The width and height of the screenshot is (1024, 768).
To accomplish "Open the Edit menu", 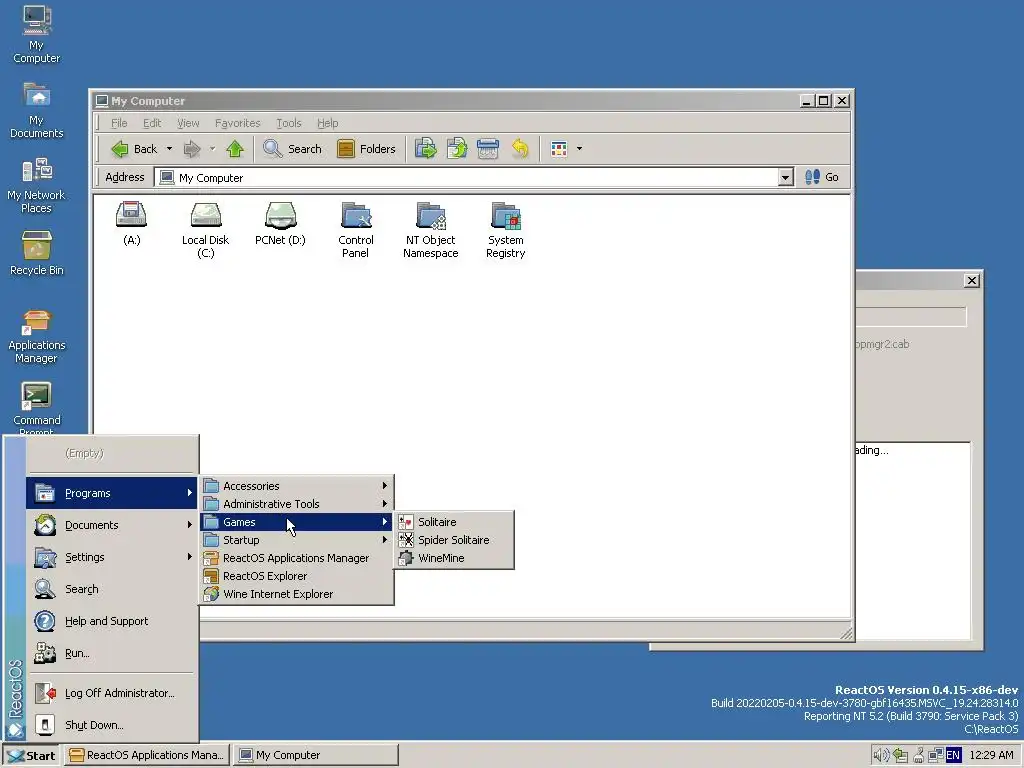I will 152,123.
